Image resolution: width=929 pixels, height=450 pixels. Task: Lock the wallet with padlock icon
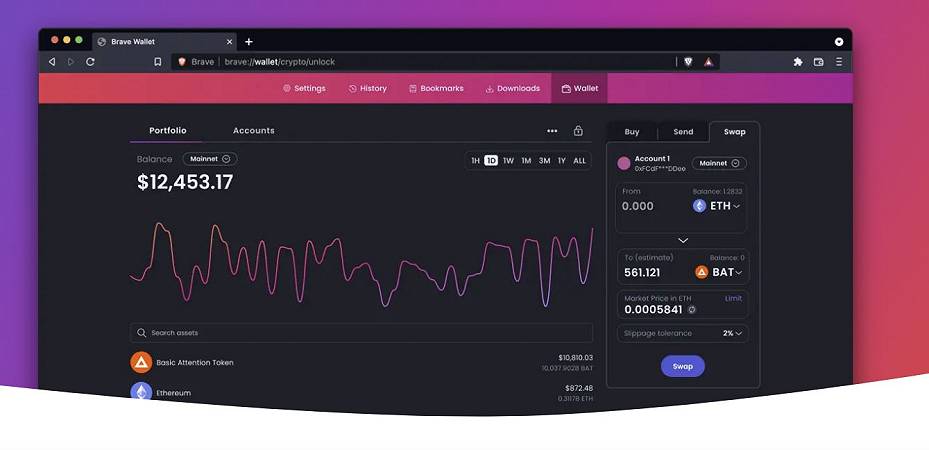[x=578, y=131]
